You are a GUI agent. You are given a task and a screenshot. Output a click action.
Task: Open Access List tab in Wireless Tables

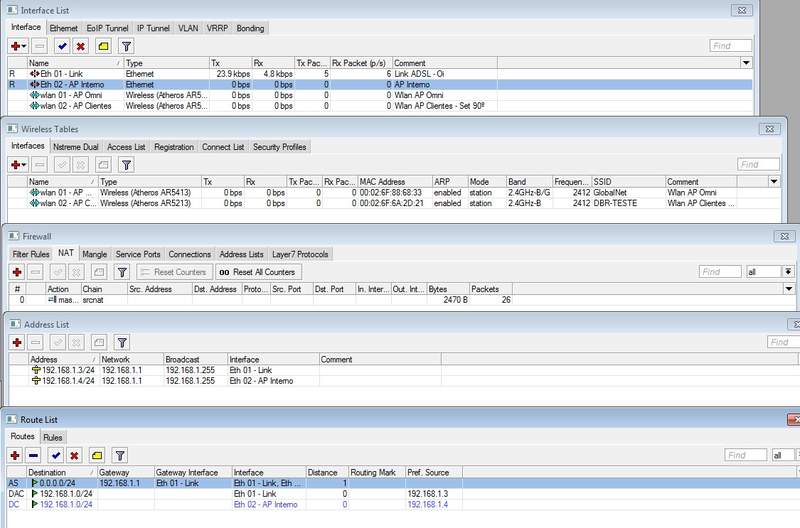pos(127,147)
